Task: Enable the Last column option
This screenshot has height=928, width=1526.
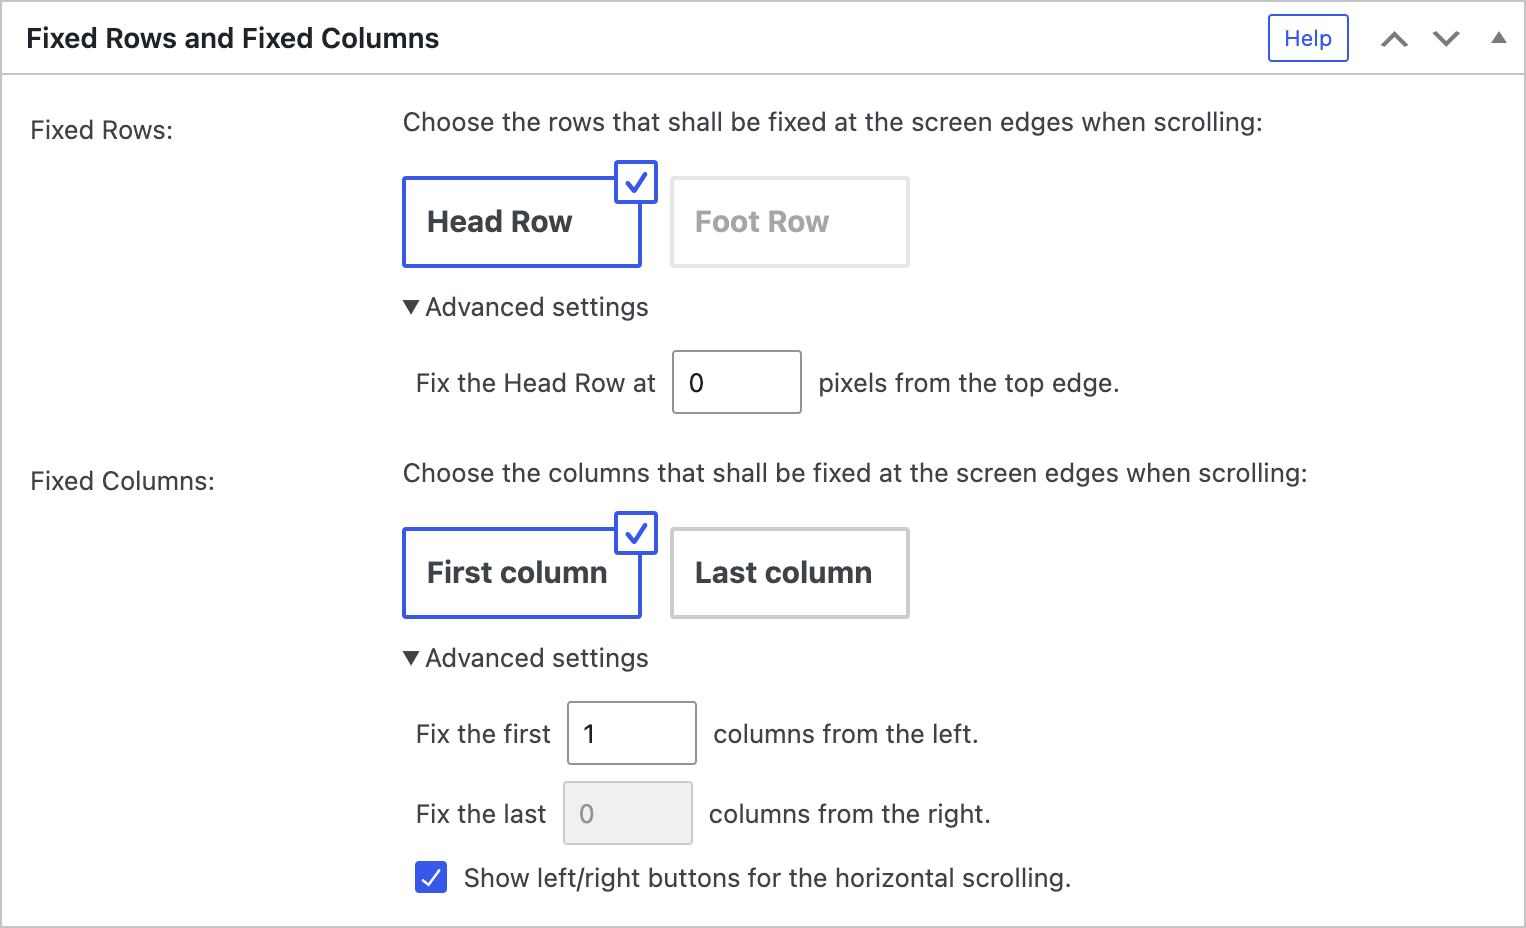Action: pyautogui.click(x=789, y=573)
